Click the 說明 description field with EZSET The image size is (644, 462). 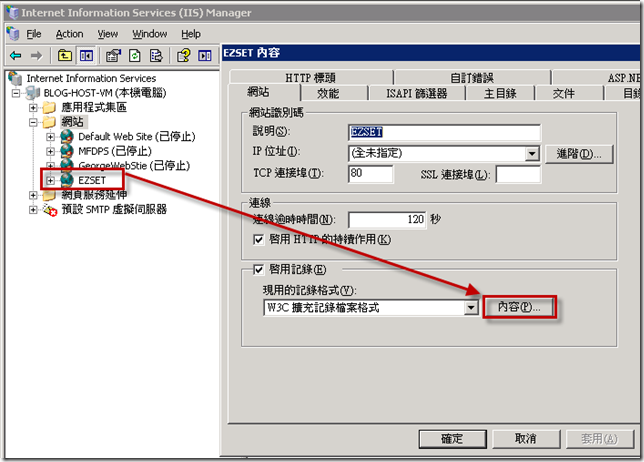point(444,132)
